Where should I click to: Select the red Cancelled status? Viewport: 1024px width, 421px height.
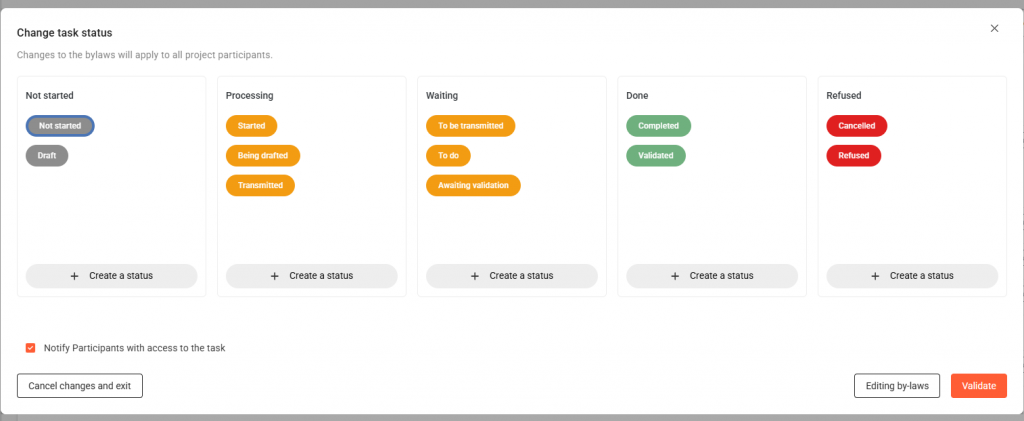coord(856,126)
